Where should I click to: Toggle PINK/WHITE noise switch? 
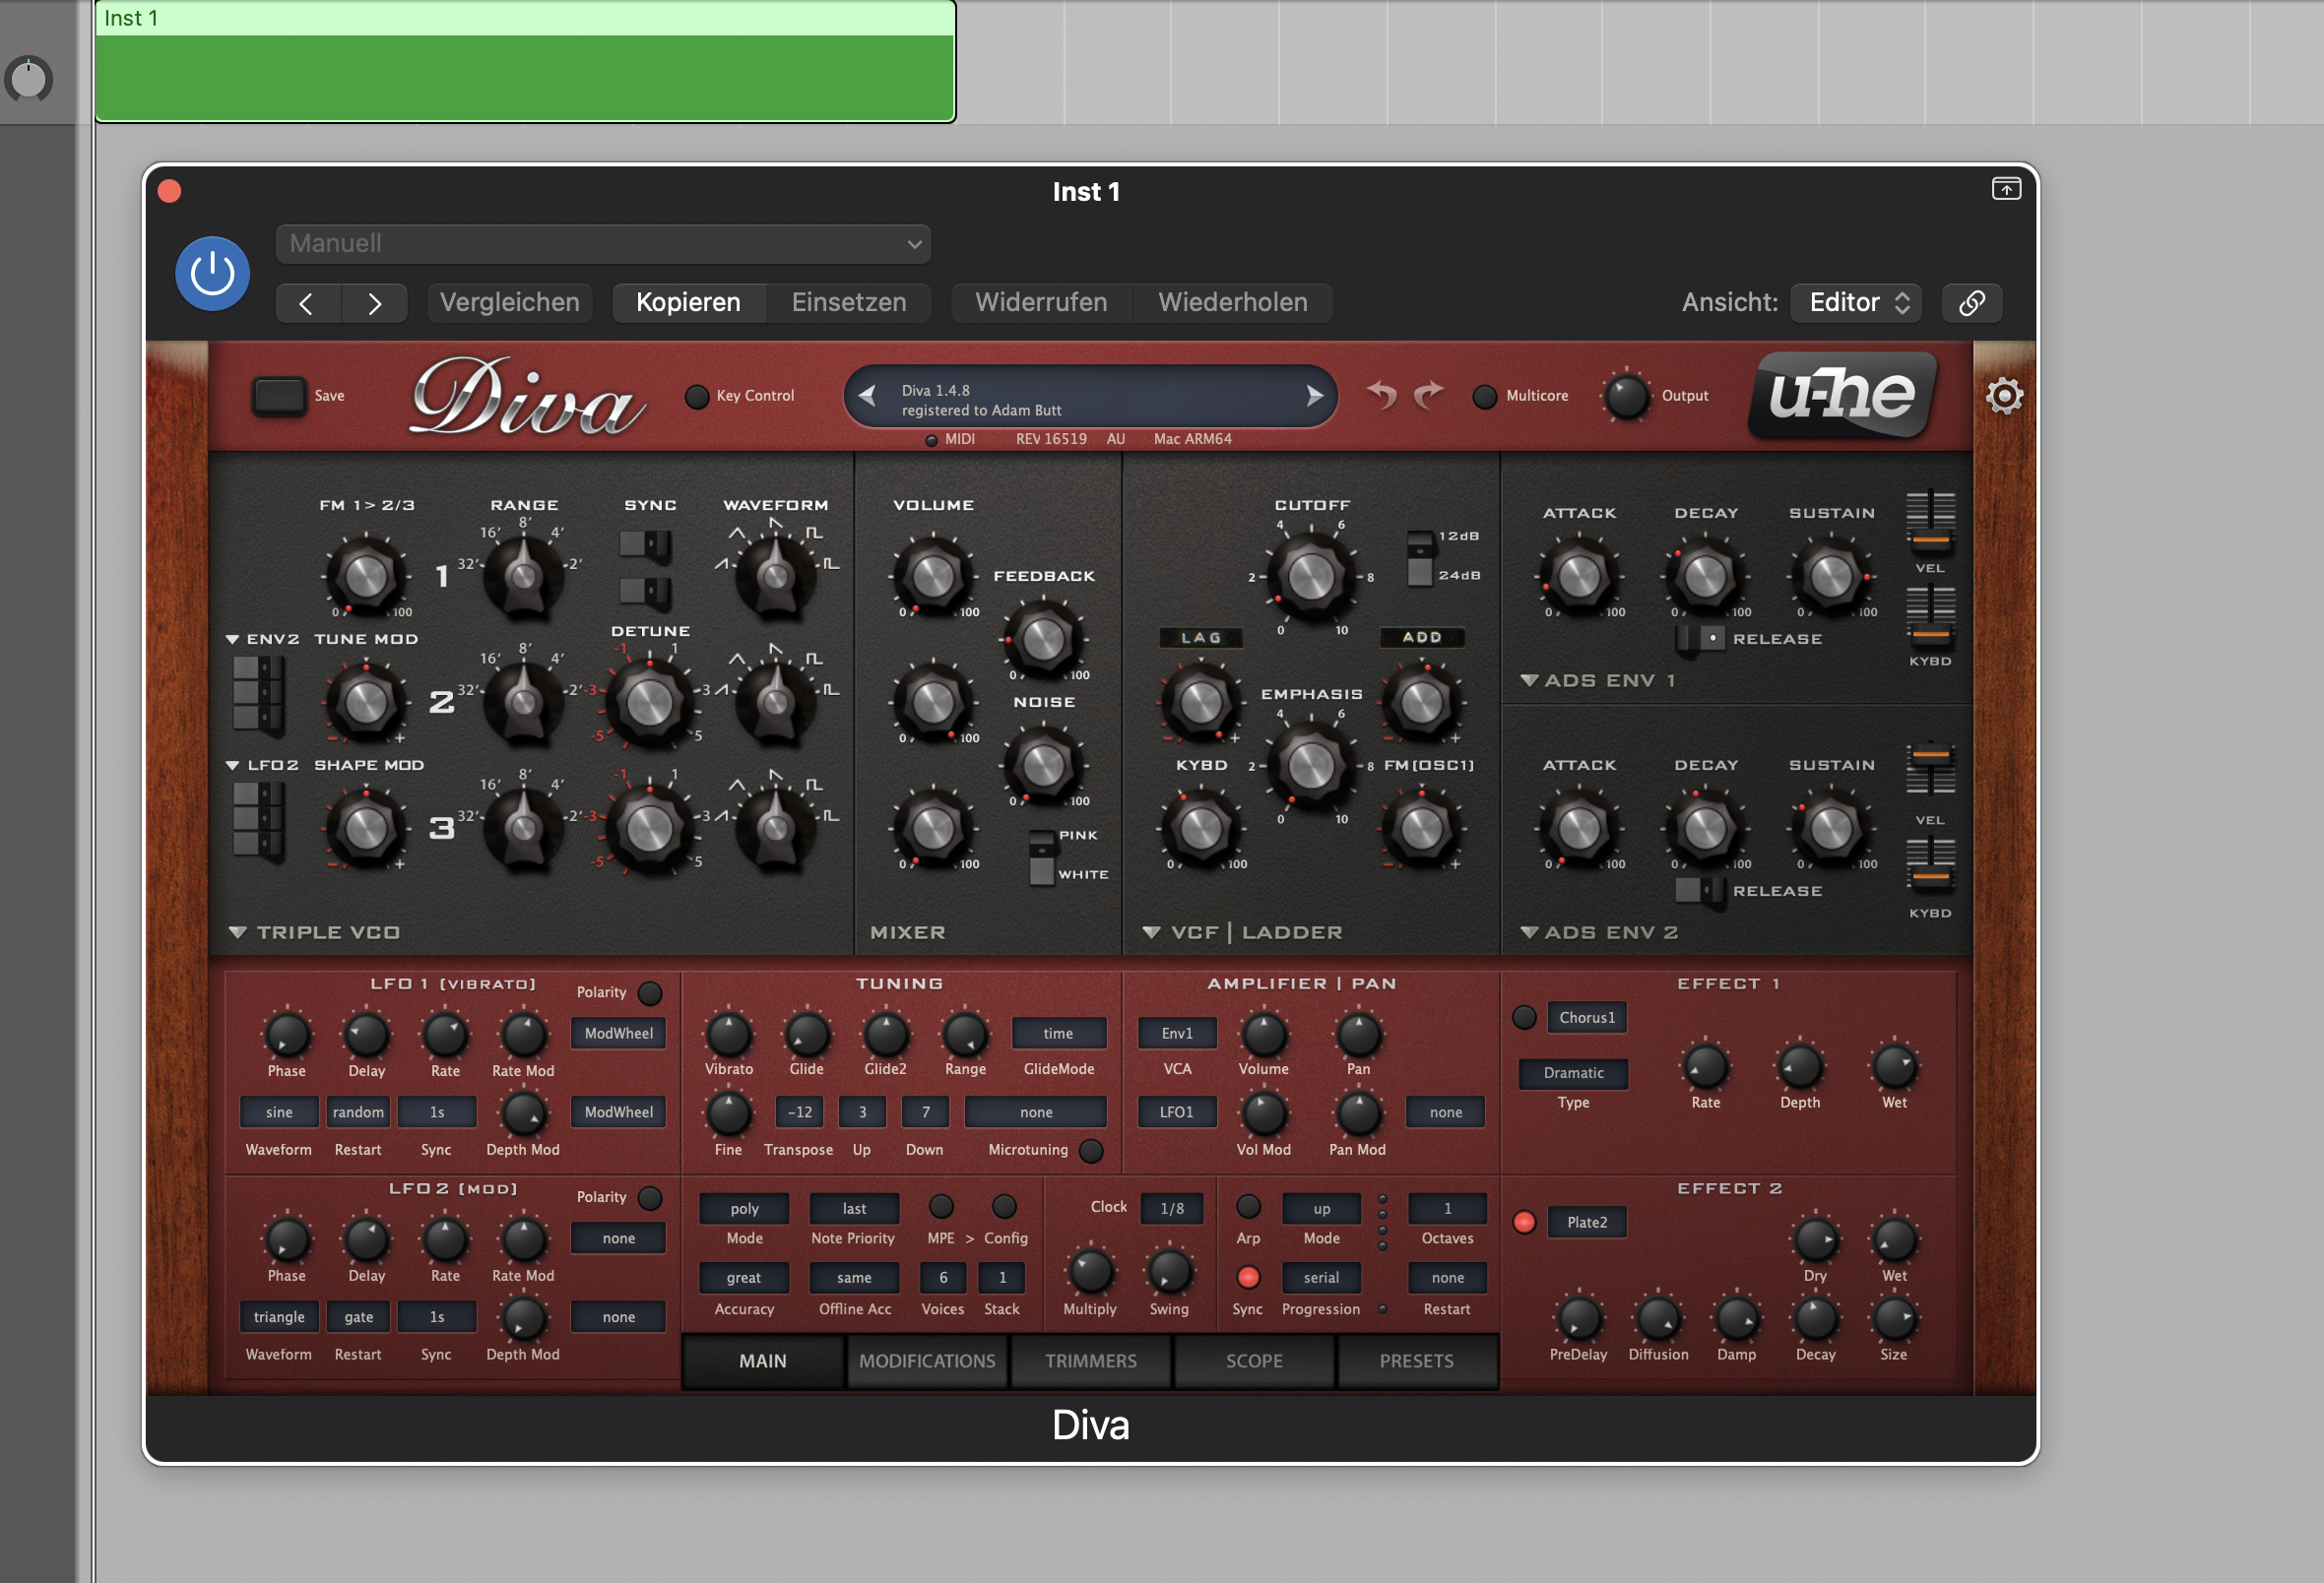point(1042,857)
